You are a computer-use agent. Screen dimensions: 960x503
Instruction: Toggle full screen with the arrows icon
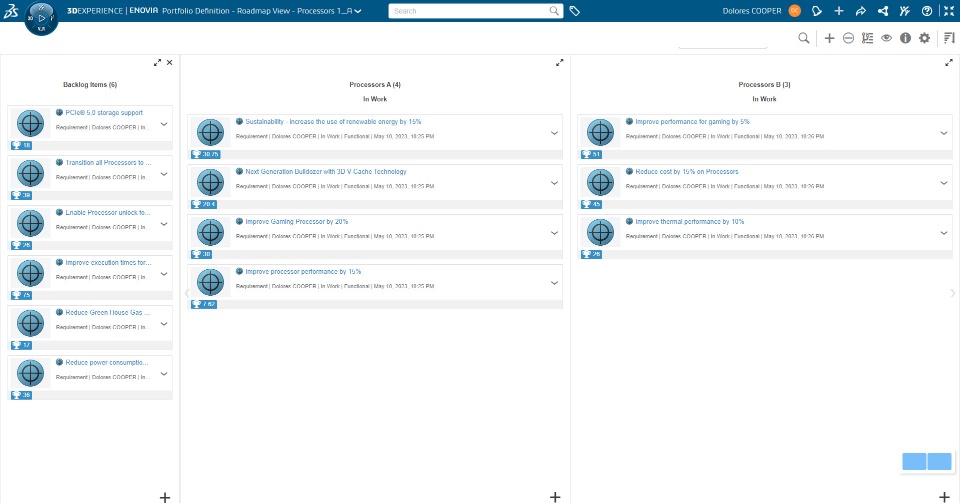[x=949, y=11]
